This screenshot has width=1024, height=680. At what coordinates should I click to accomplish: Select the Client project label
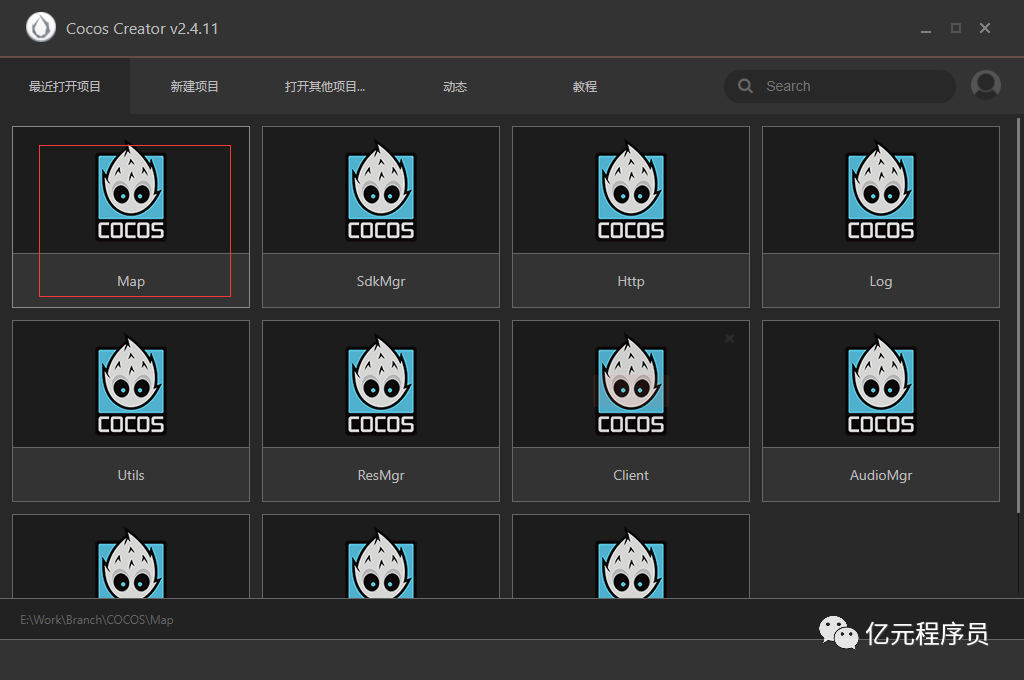tap(631, 476)
